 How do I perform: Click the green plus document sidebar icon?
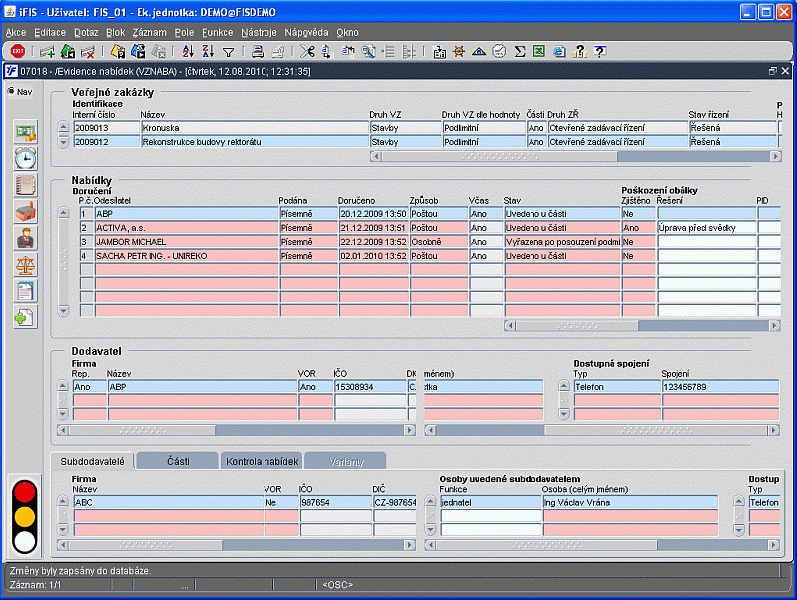click(25, 318)
